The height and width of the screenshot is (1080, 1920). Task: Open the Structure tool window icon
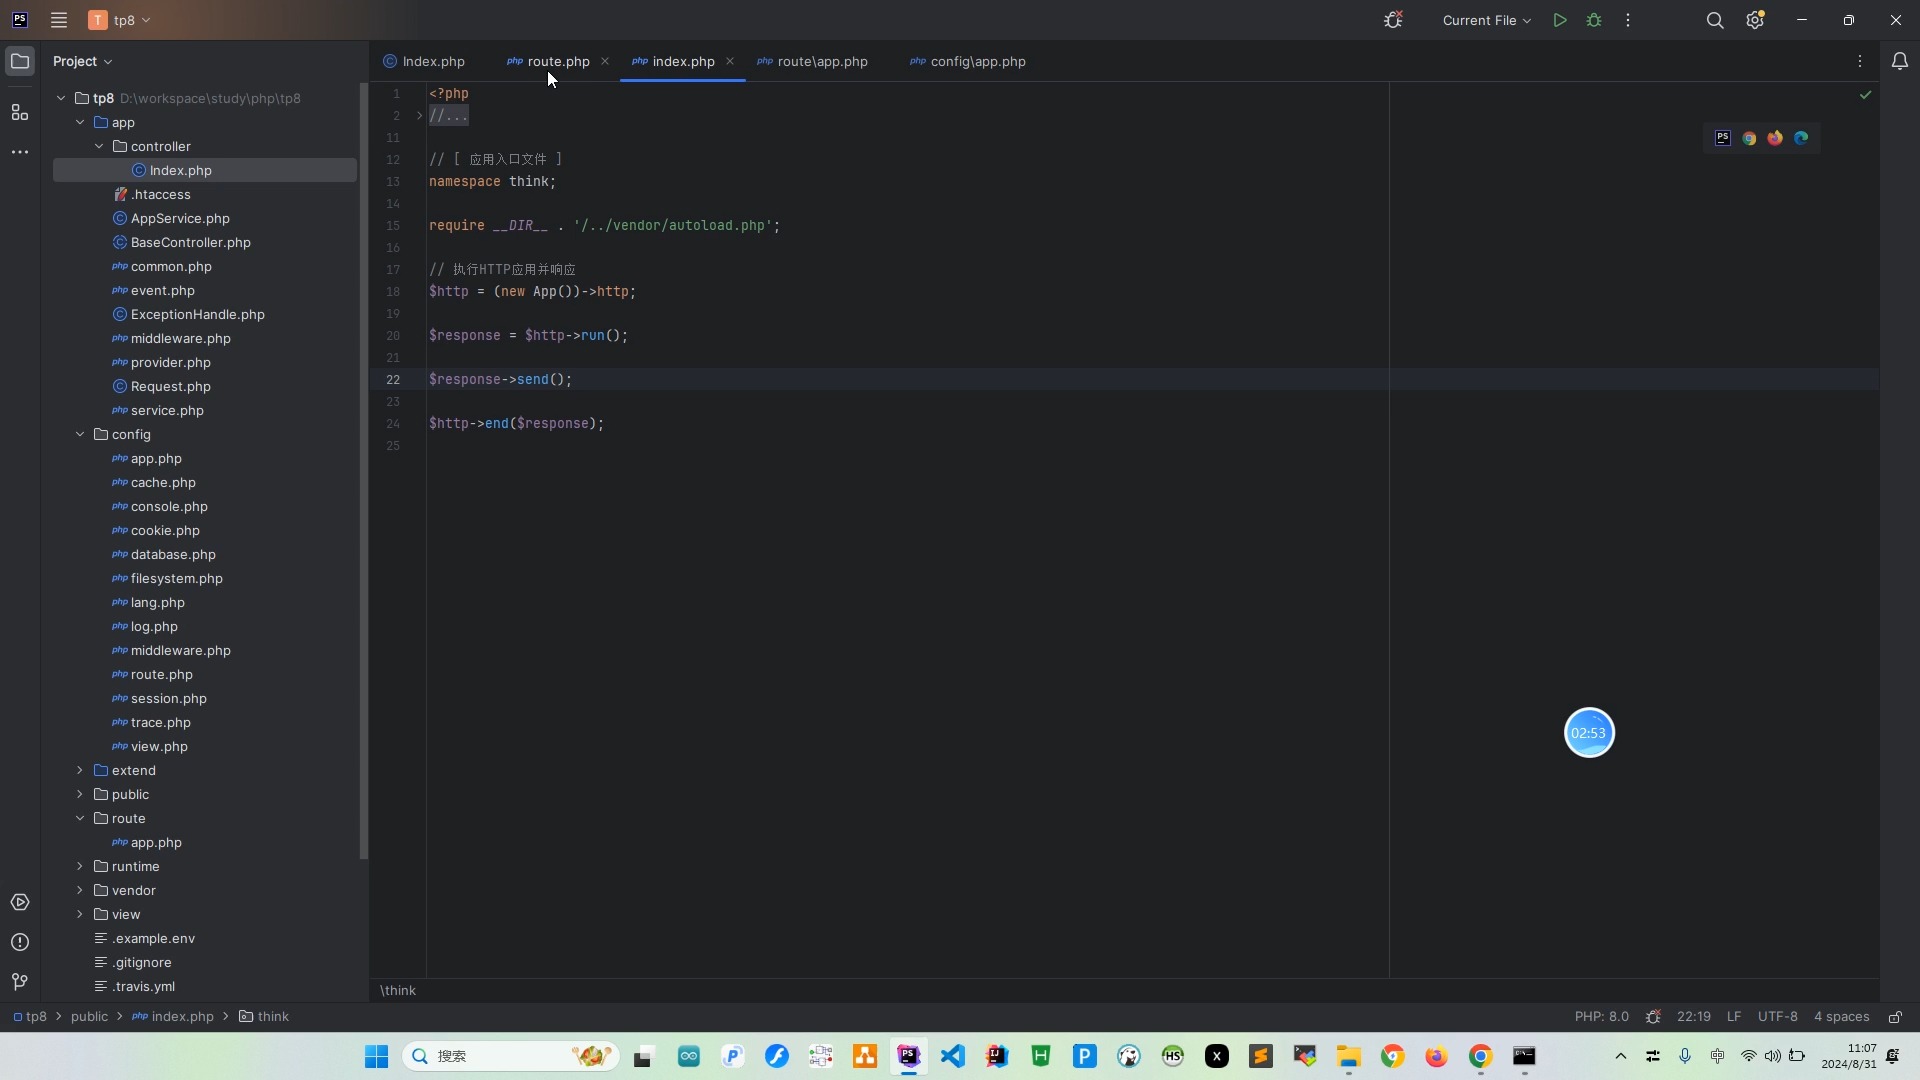[20, 112]
